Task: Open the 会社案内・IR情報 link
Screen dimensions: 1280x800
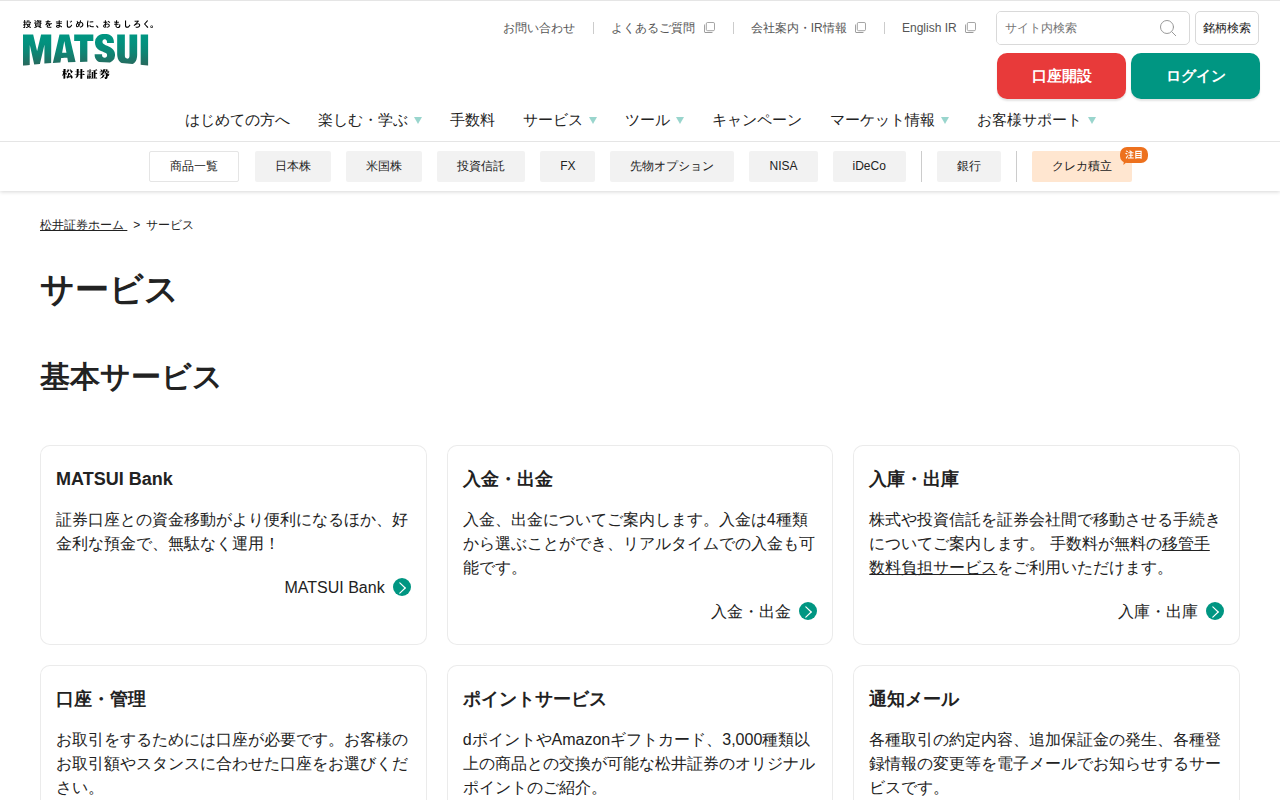Action: click(799, 28)
